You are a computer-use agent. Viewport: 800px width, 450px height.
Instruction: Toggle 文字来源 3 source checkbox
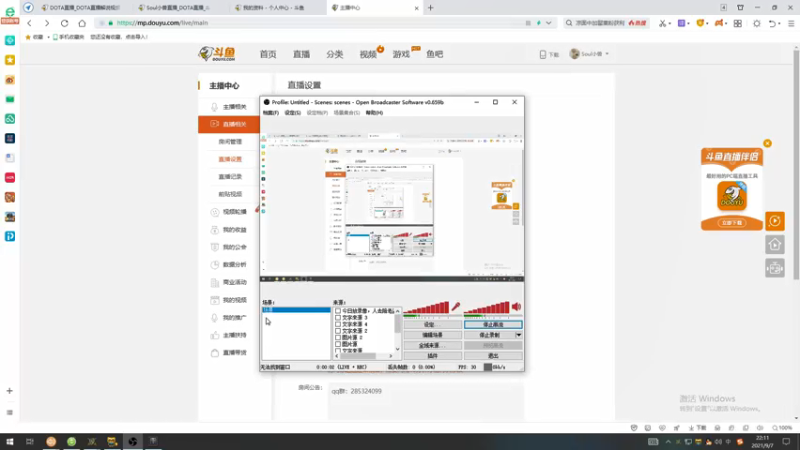[x=338, y=317]
